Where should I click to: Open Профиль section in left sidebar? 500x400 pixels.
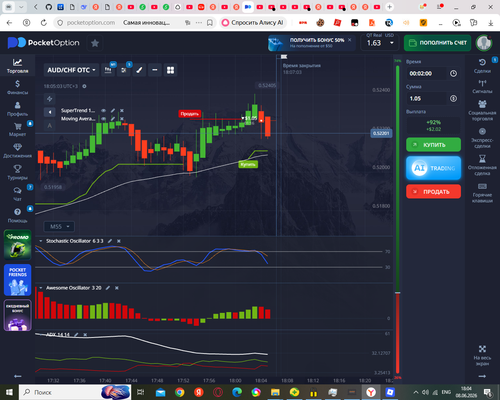coord(17,109)
